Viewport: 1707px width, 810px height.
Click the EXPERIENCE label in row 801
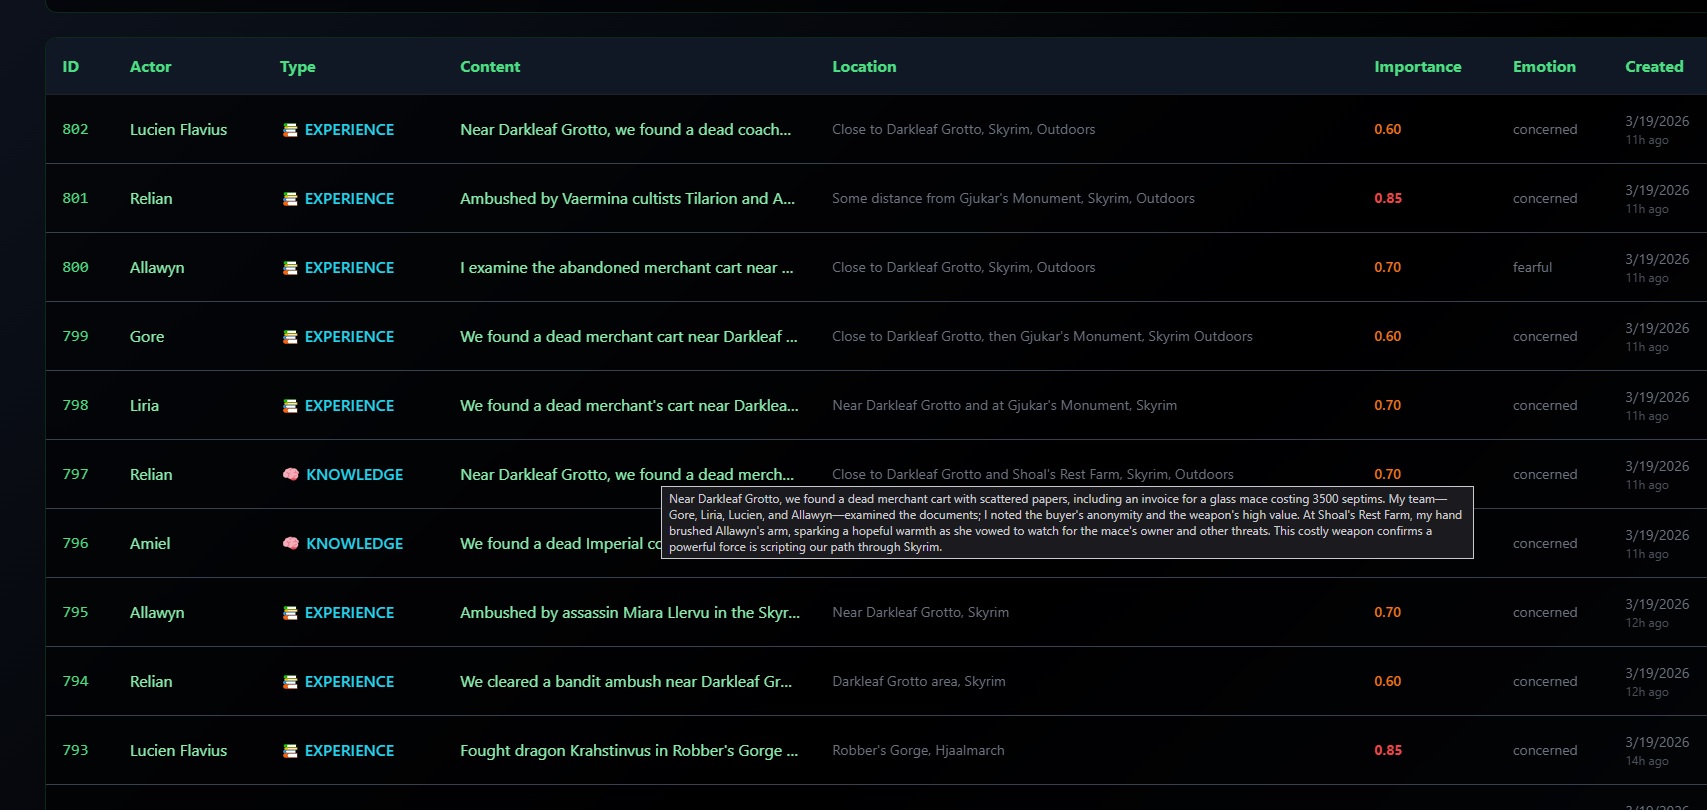349,199
